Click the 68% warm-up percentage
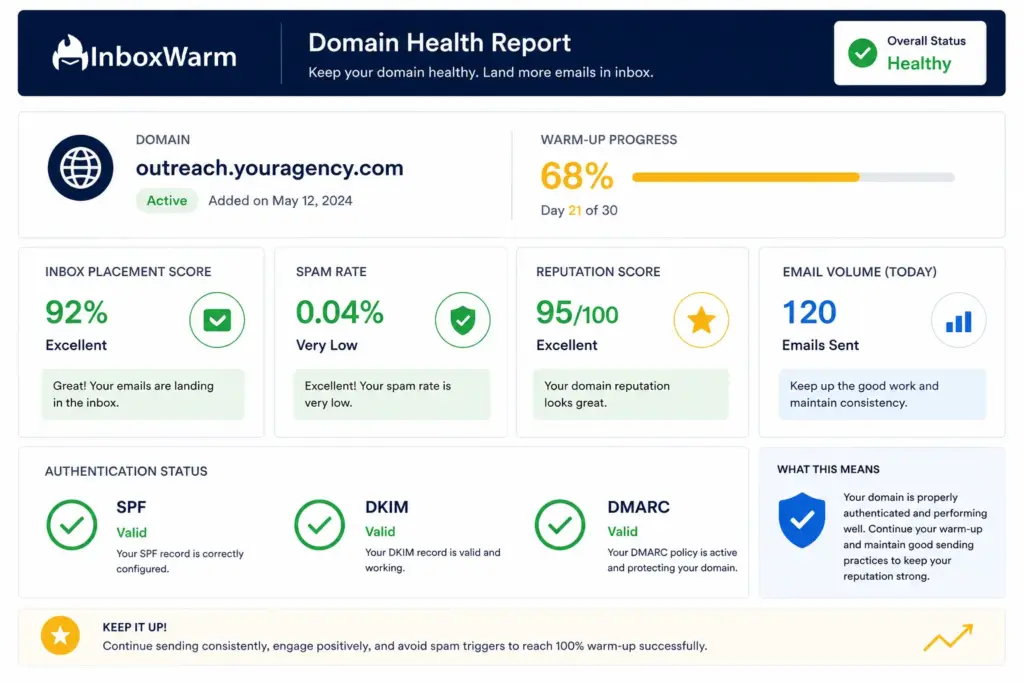Screen dimensions: 1024x683 pos(577,176)
